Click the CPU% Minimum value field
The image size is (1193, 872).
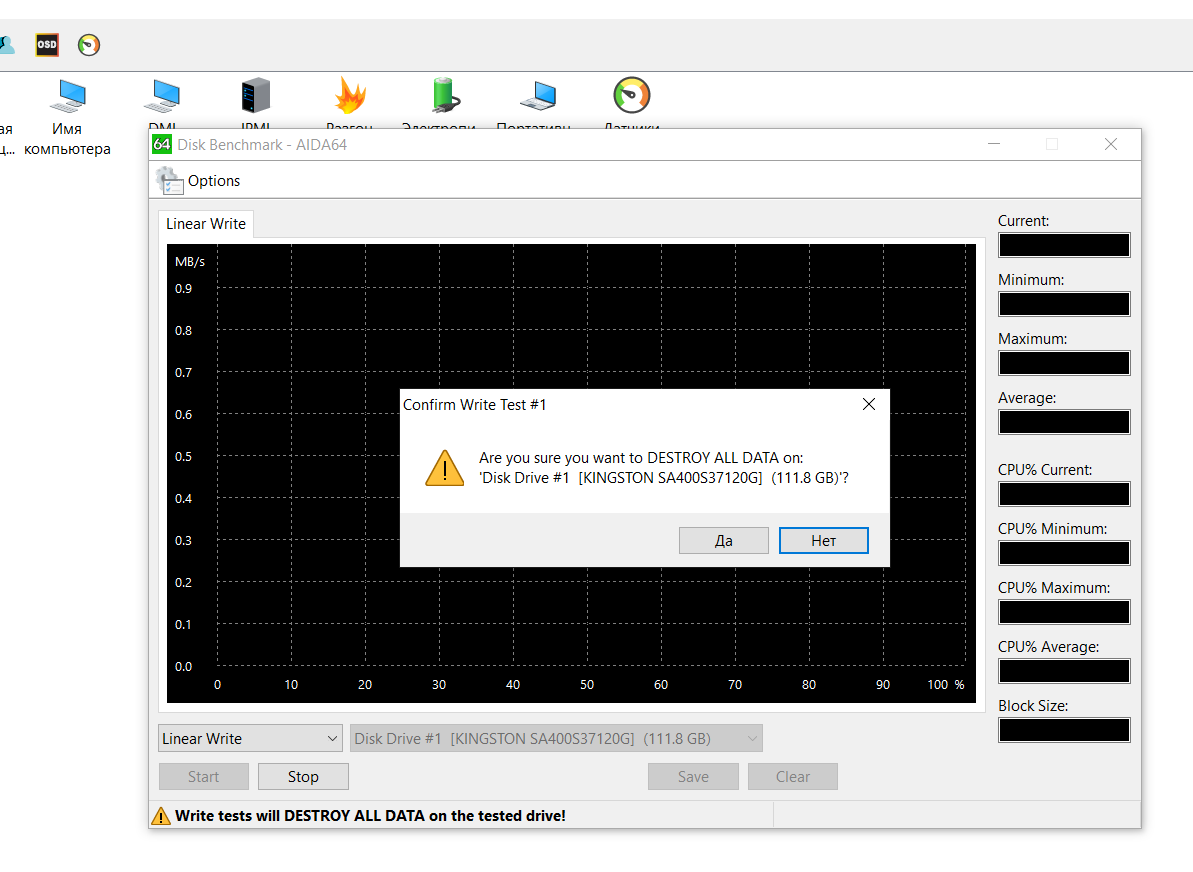click(x=1064, y=553)
